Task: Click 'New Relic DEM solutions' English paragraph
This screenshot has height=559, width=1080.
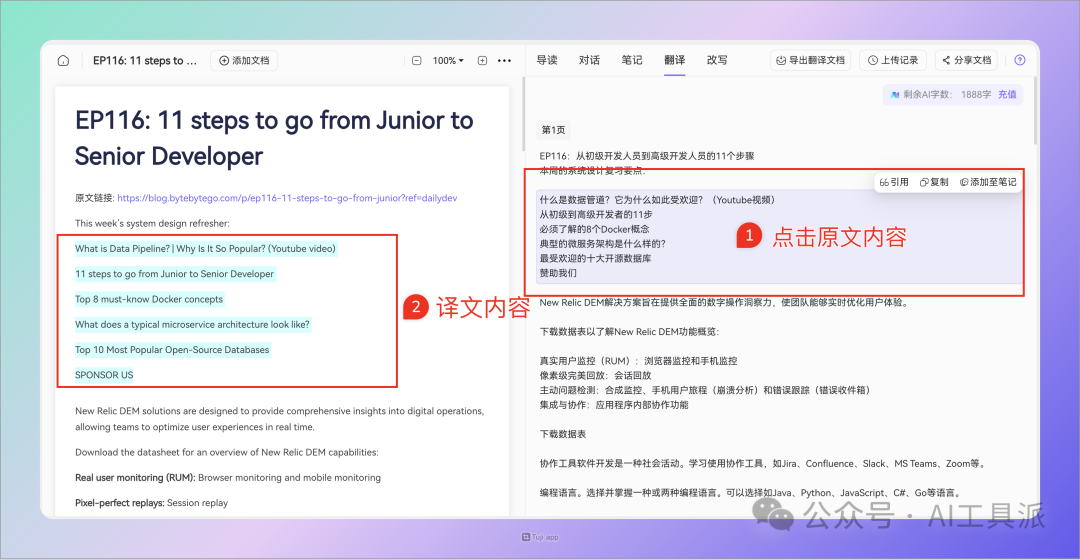Action: pos(280,419)
